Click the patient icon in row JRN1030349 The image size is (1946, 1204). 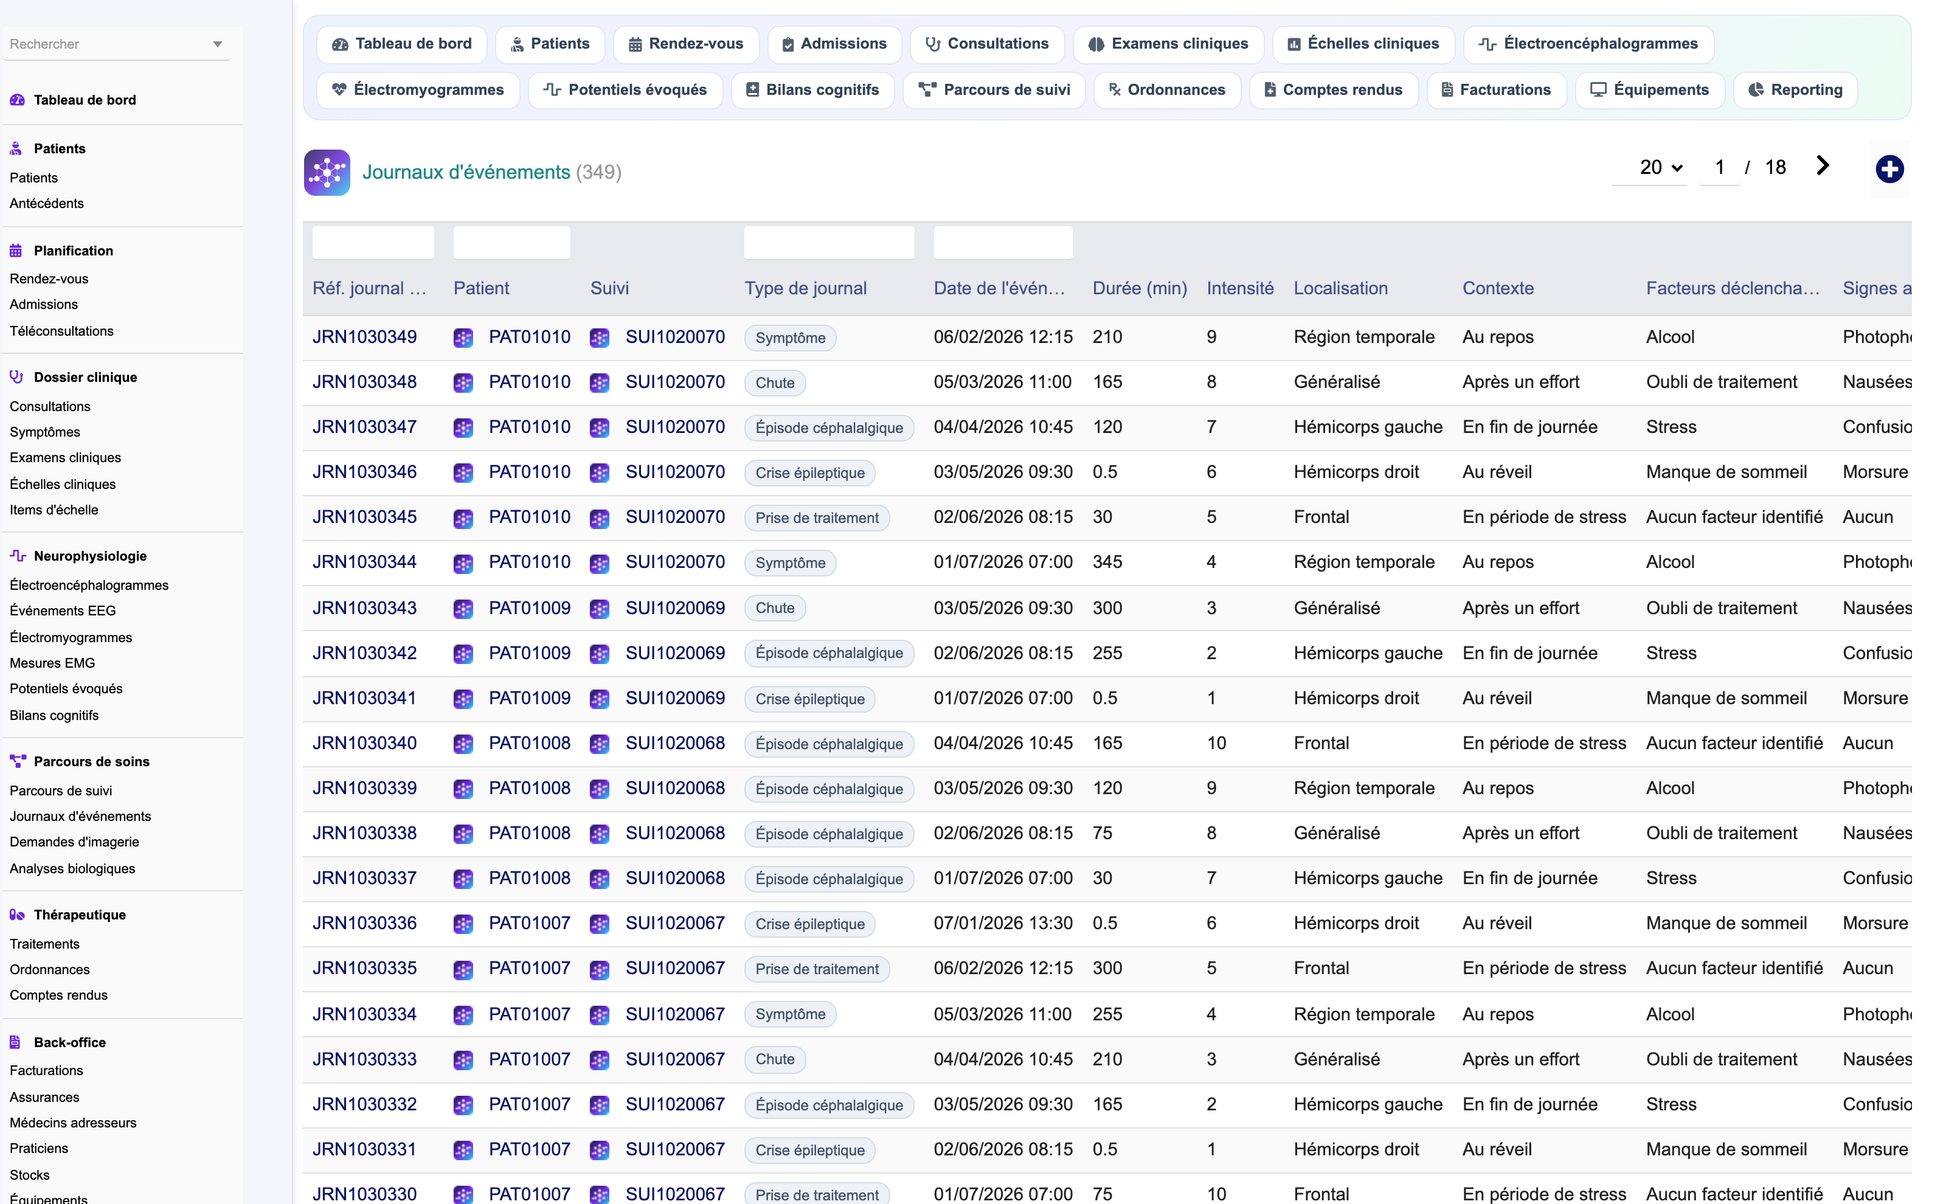pos(463,338)
